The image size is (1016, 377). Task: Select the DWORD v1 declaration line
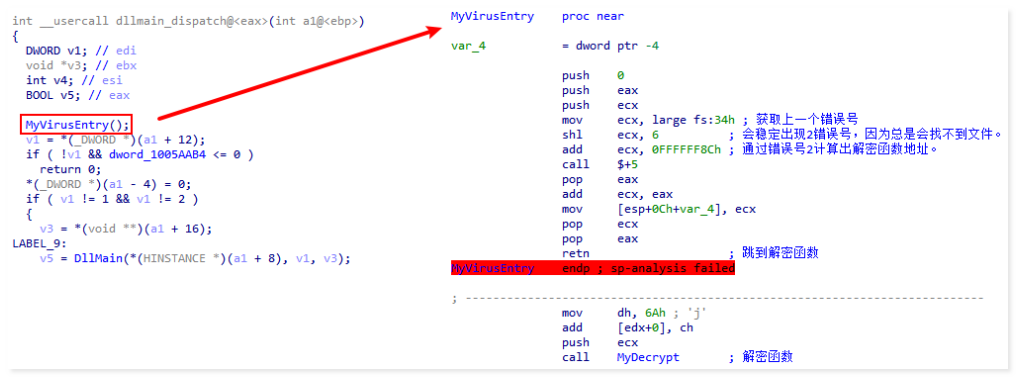[x=81, y=51]
